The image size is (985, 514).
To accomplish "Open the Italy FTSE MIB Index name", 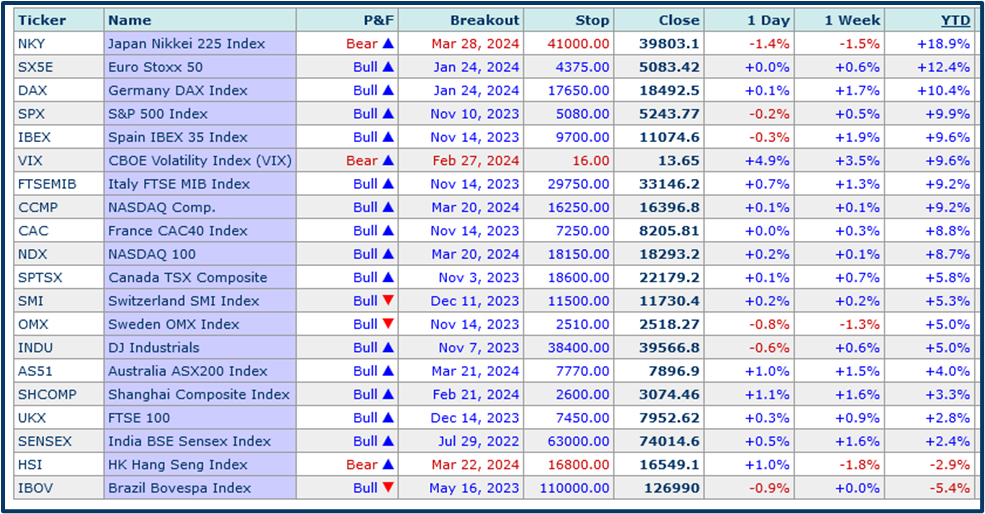I will pos(179,183).
